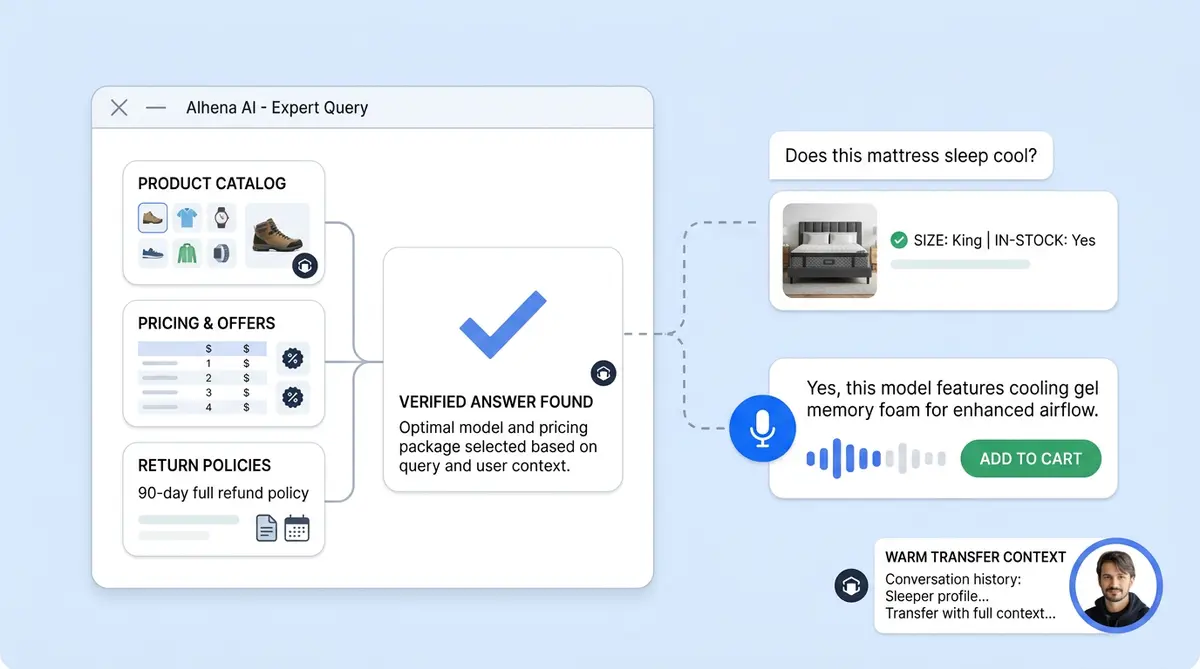The height and width of the screenshot is (669, 1200).
Task: Open the large hiking boot product image
Action: pyautogui.click(x=277, y=236)
